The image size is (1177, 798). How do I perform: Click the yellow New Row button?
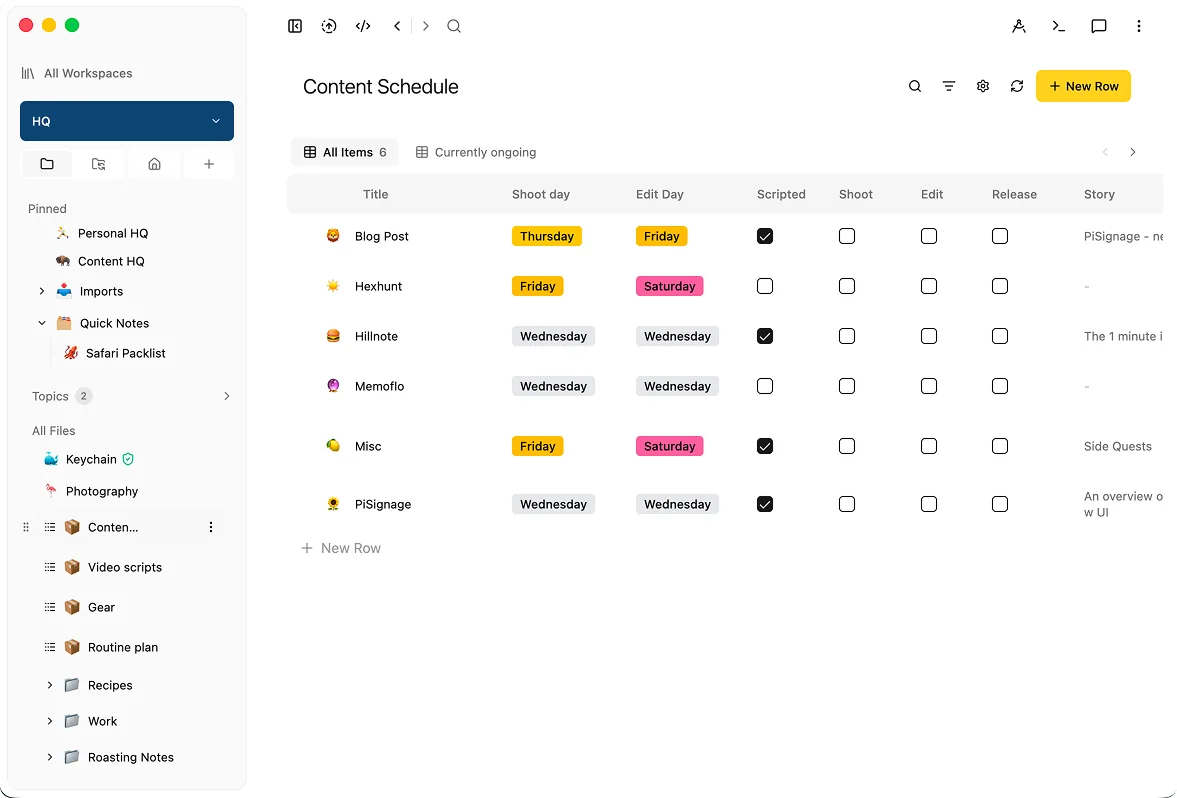(1083, 86)
